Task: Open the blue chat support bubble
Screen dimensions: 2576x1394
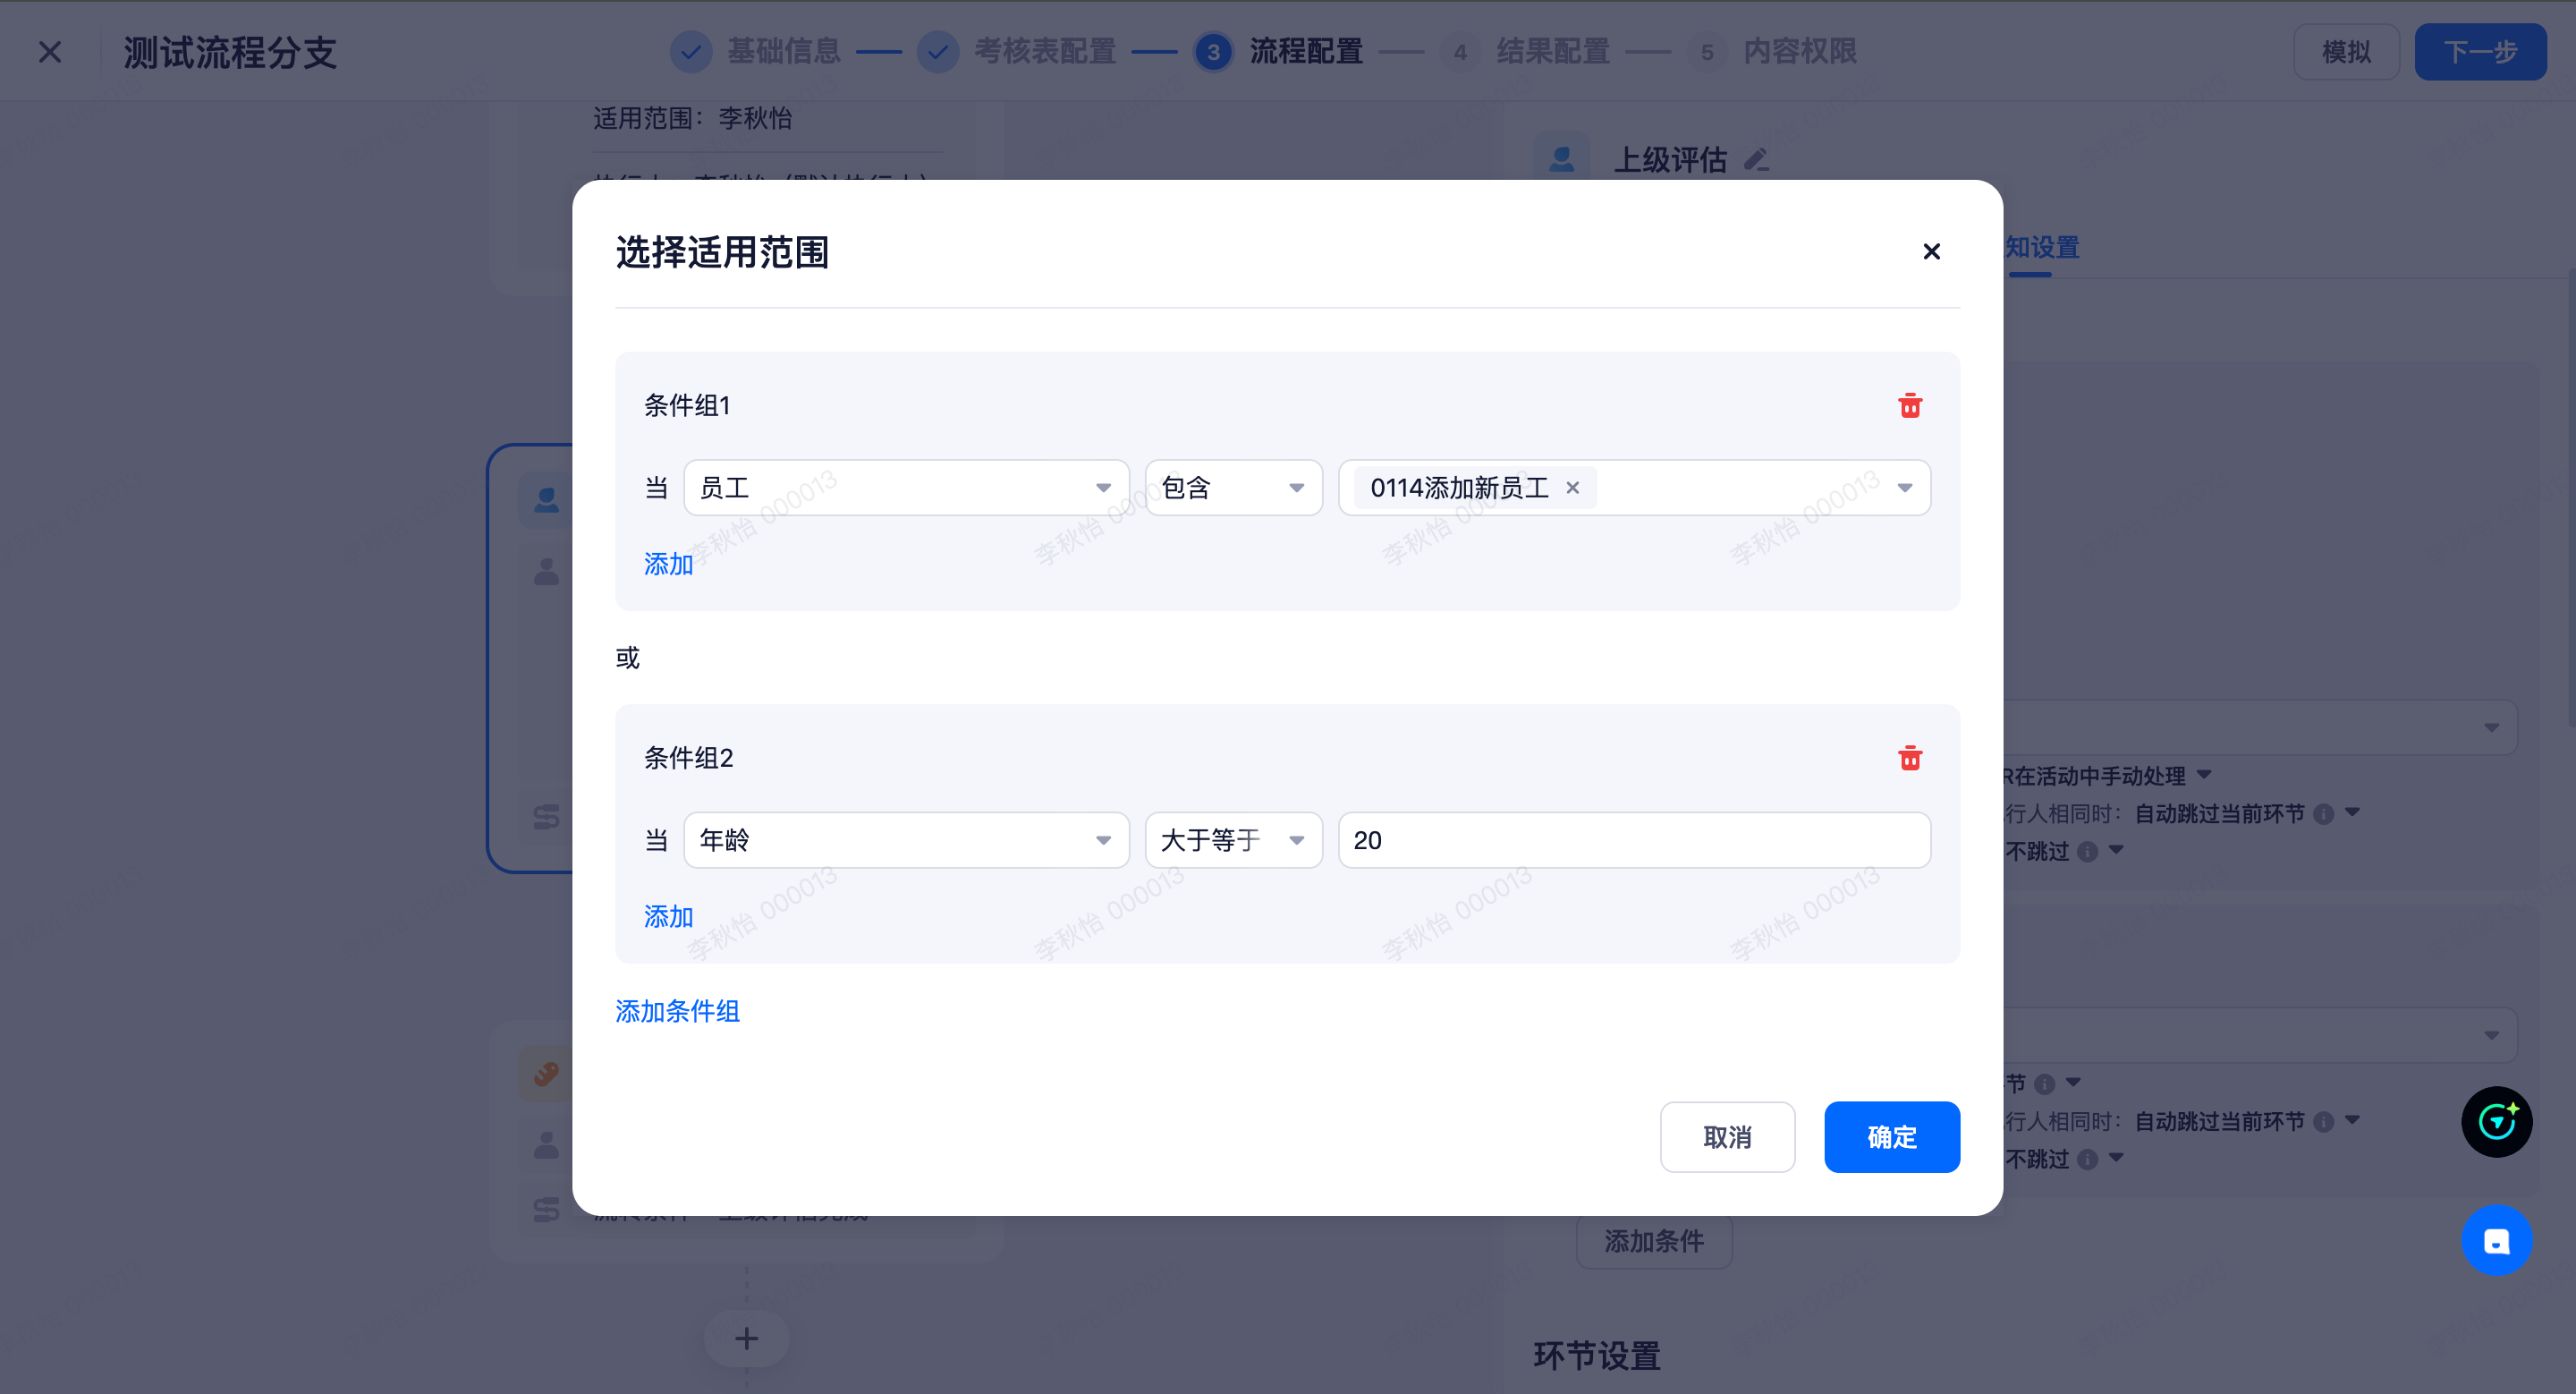Action: (x=2496, y=1240)
